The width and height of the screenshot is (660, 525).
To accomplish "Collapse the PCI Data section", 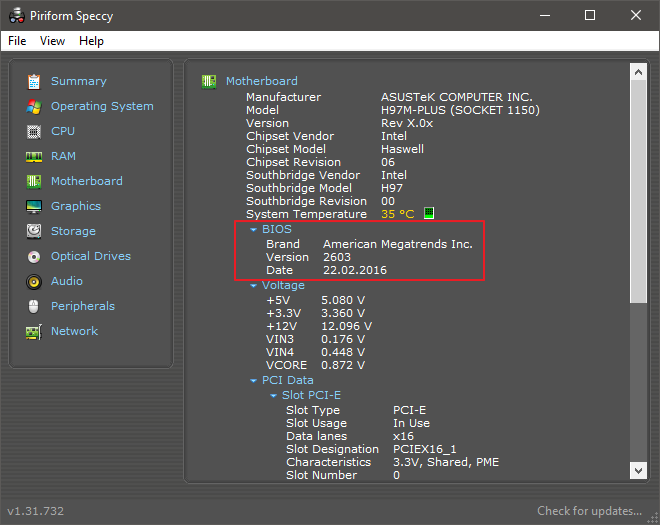I will [x=253, y=381].
